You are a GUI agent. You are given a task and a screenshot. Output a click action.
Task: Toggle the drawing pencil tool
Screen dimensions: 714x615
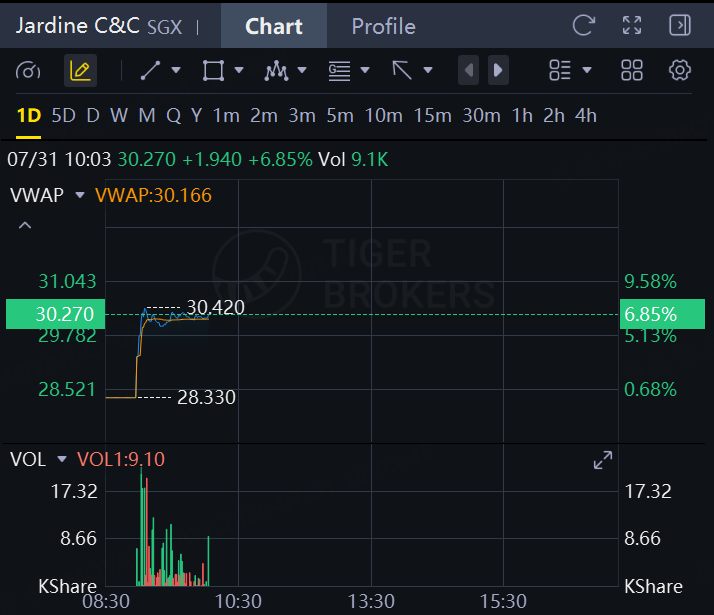click(80, 71)
